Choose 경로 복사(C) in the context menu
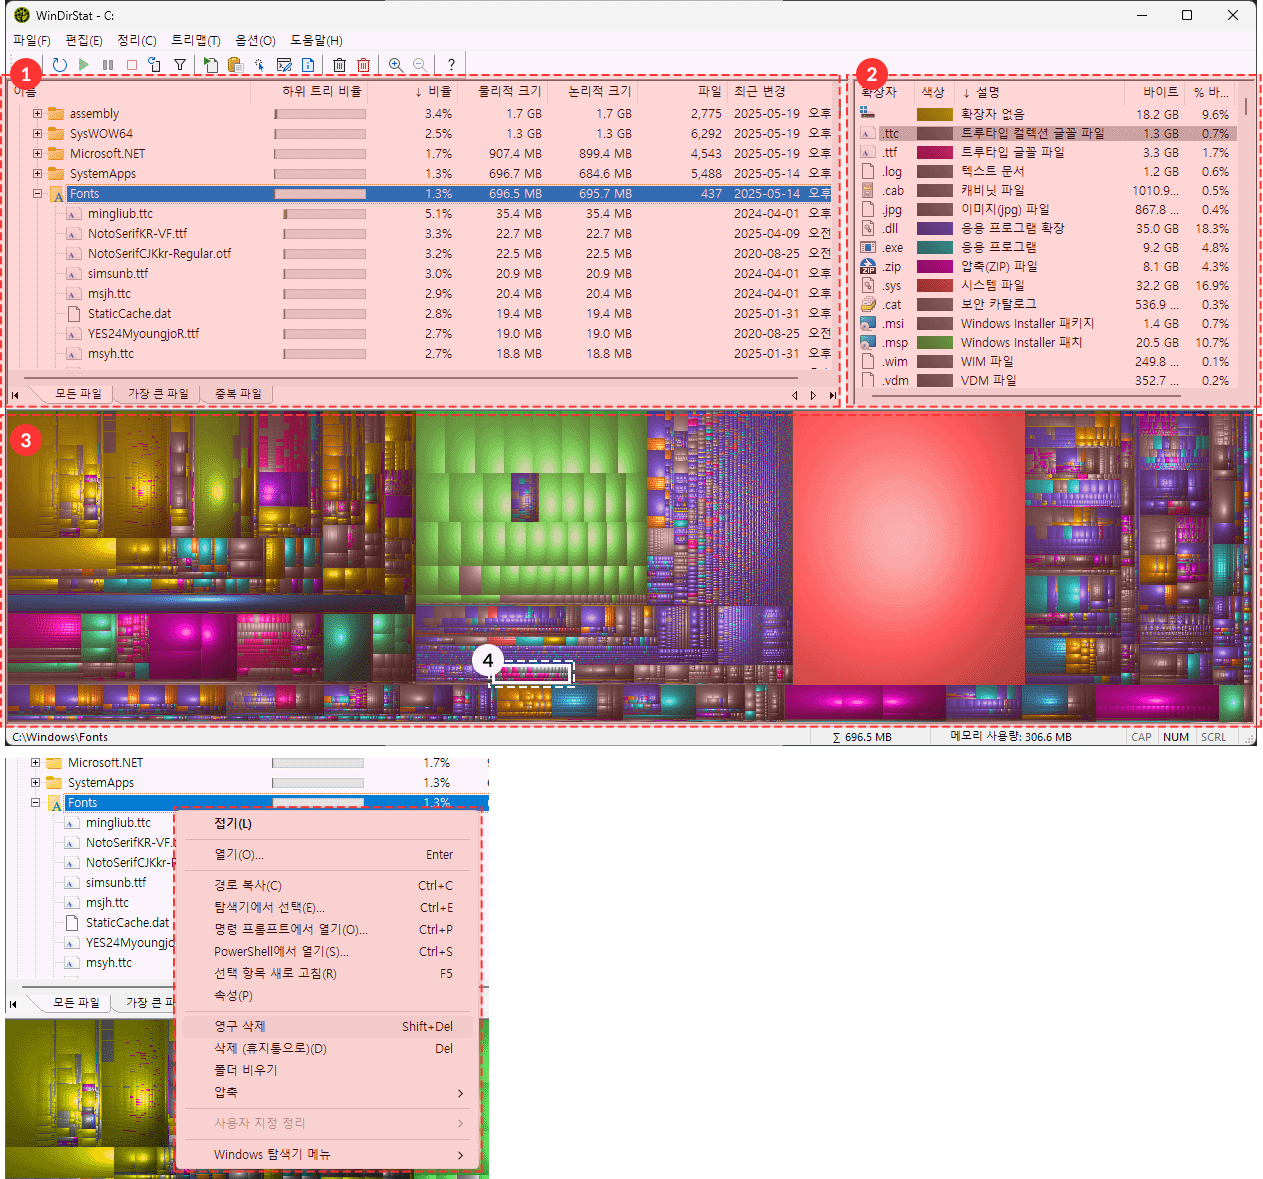Viewport: 1263px width, 1179px height. (x=328, y=885)
